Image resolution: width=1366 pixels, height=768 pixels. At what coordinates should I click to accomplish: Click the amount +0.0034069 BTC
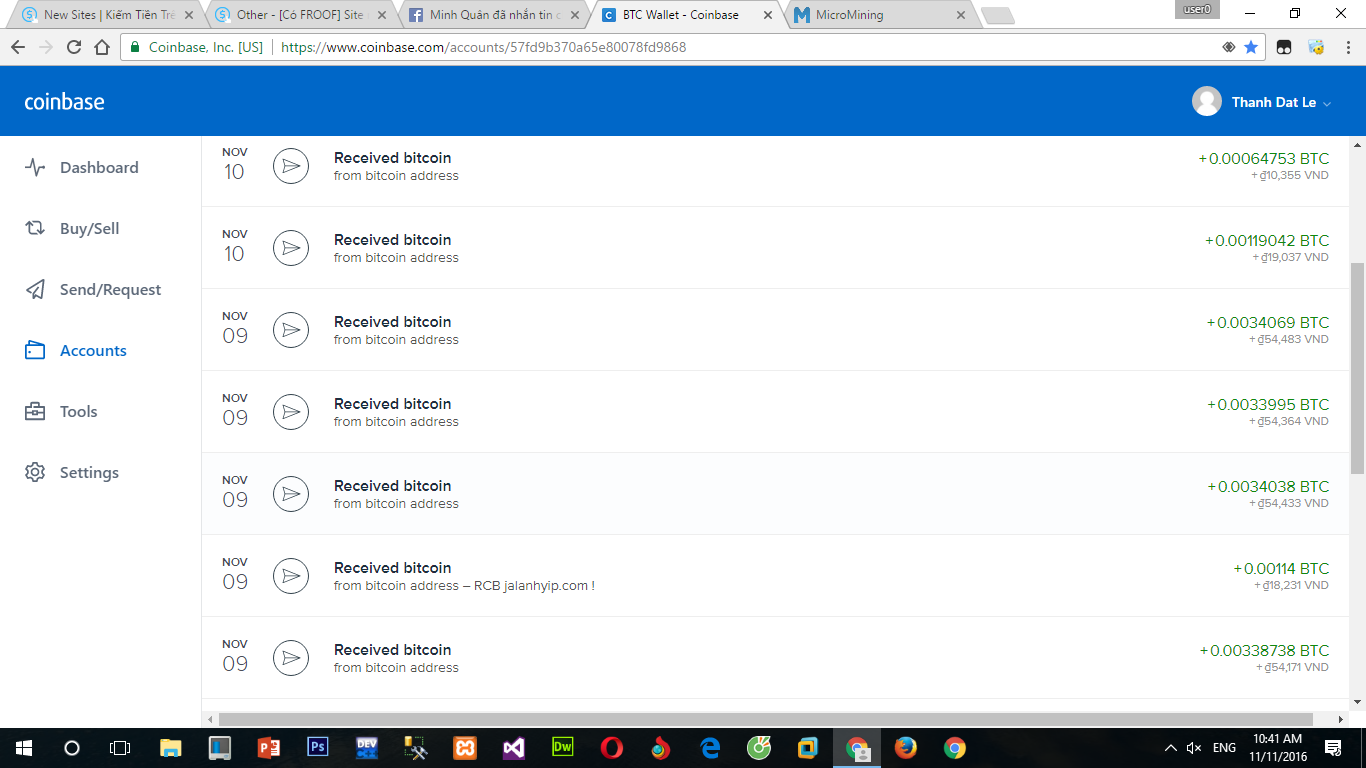pyautogui.click(x=1268, y=322)
